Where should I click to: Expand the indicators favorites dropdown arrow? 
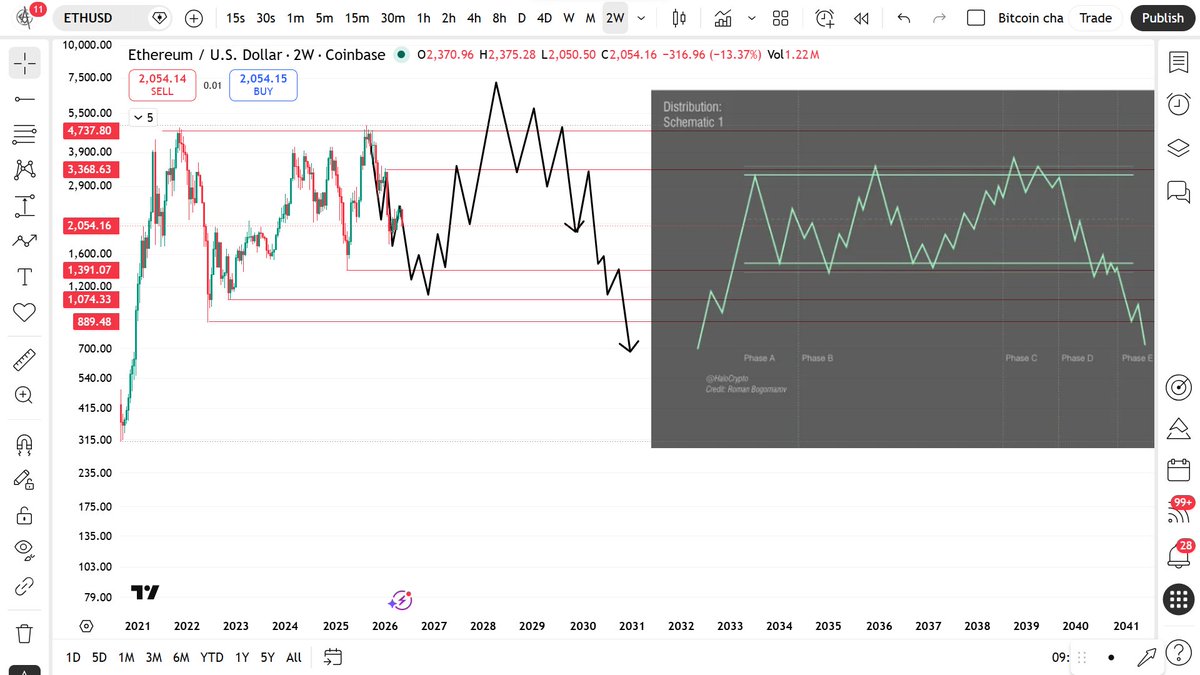(x=752, y=18)
